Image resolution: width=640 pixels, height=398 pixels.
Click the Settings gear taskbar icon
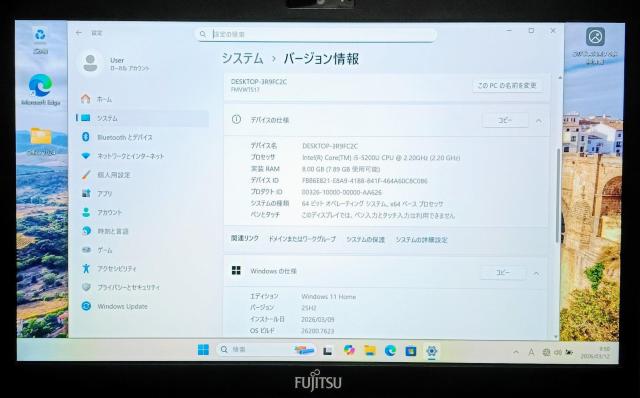tap(431, 351)
